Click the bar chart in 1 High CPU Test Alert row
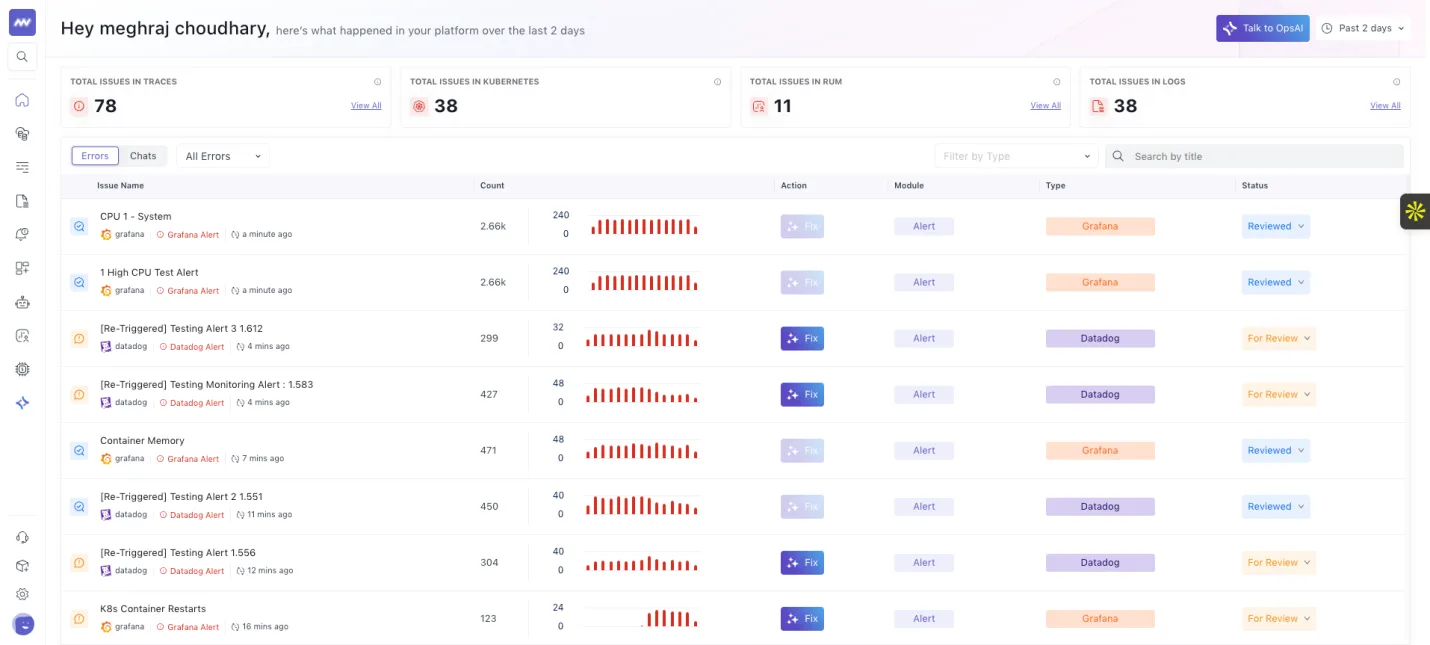 pyautogui.click(x=644, y=283)
